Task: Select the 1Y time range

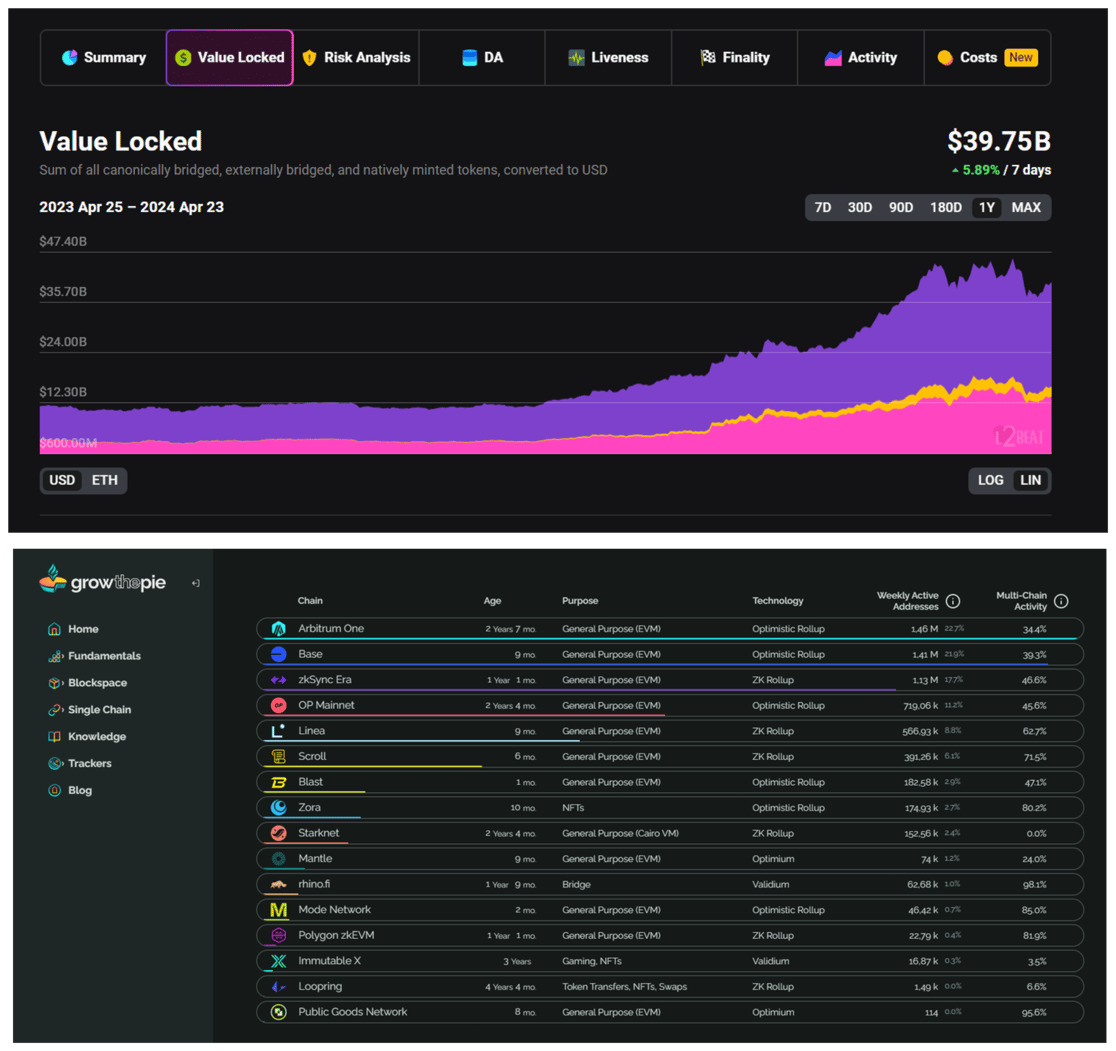Action: [986, 208]
